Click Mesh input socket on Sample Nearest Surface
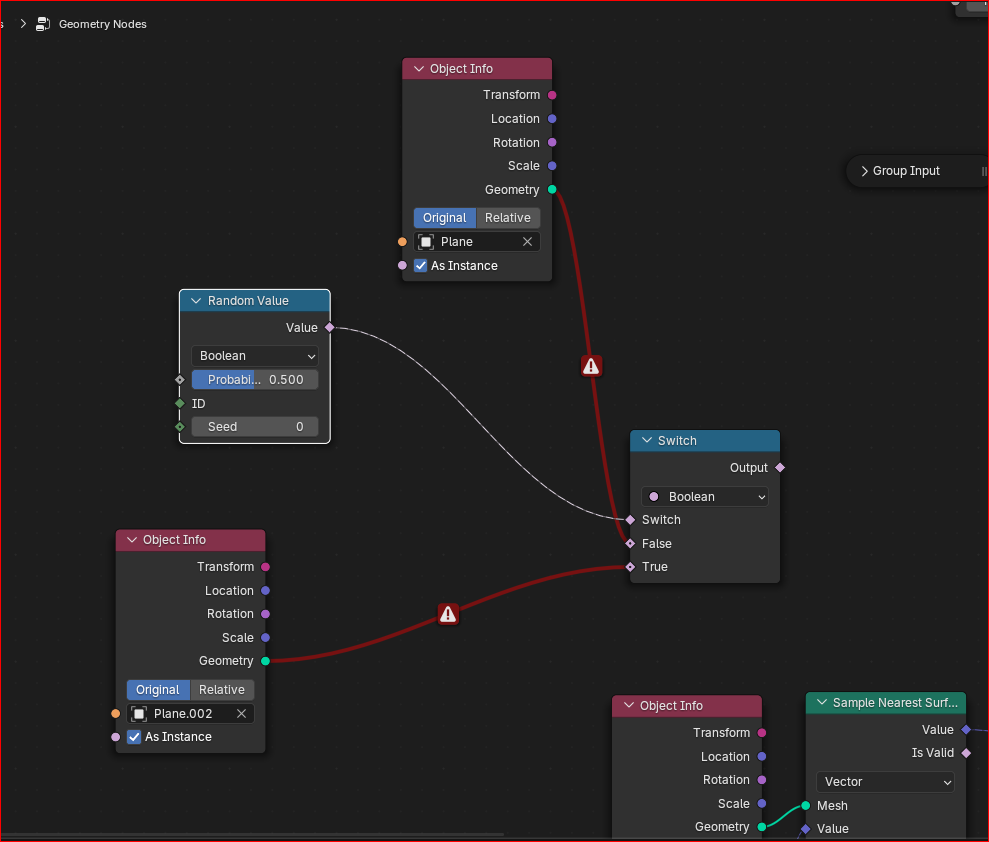989x842 pixels. 805,805
